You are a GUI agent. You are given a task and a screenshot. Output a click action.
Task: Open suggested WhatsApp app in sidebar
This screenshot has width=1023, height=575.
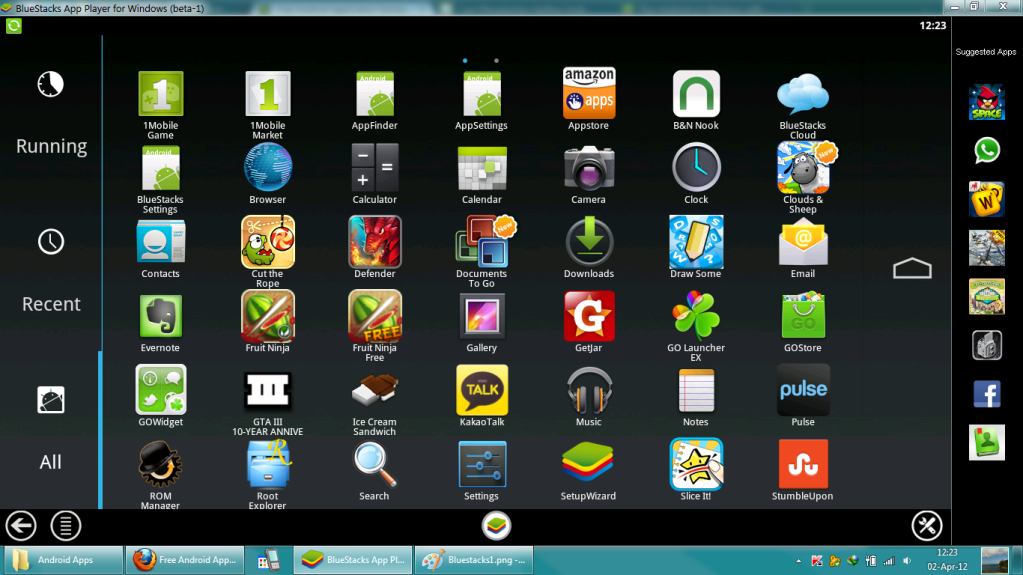(986, 150)
